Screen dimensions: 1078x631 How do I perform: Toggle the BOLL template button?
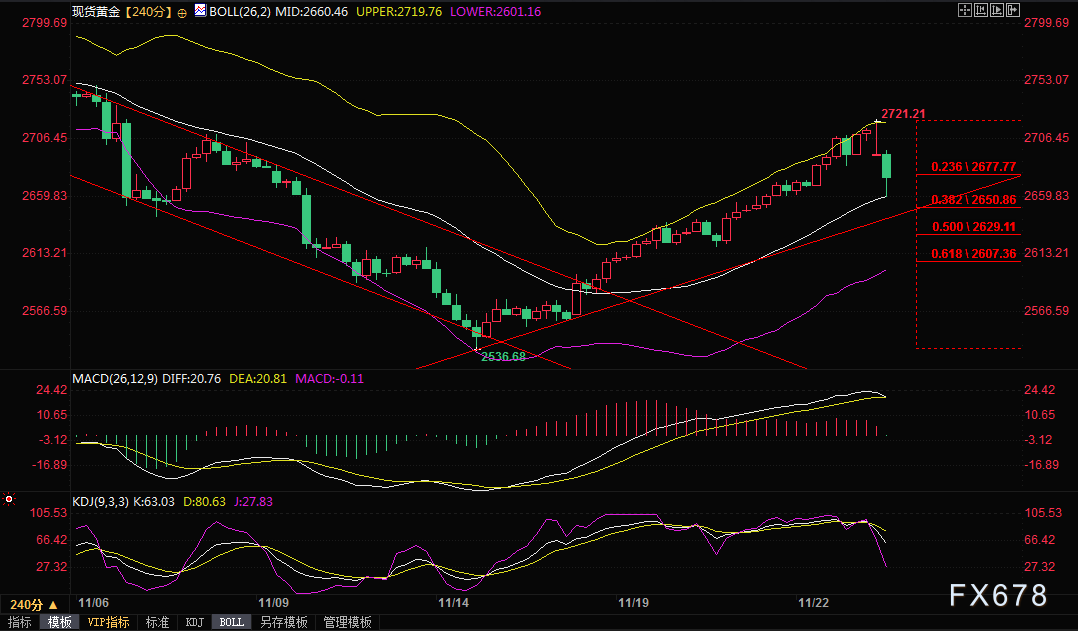click(x=231, y=622)
